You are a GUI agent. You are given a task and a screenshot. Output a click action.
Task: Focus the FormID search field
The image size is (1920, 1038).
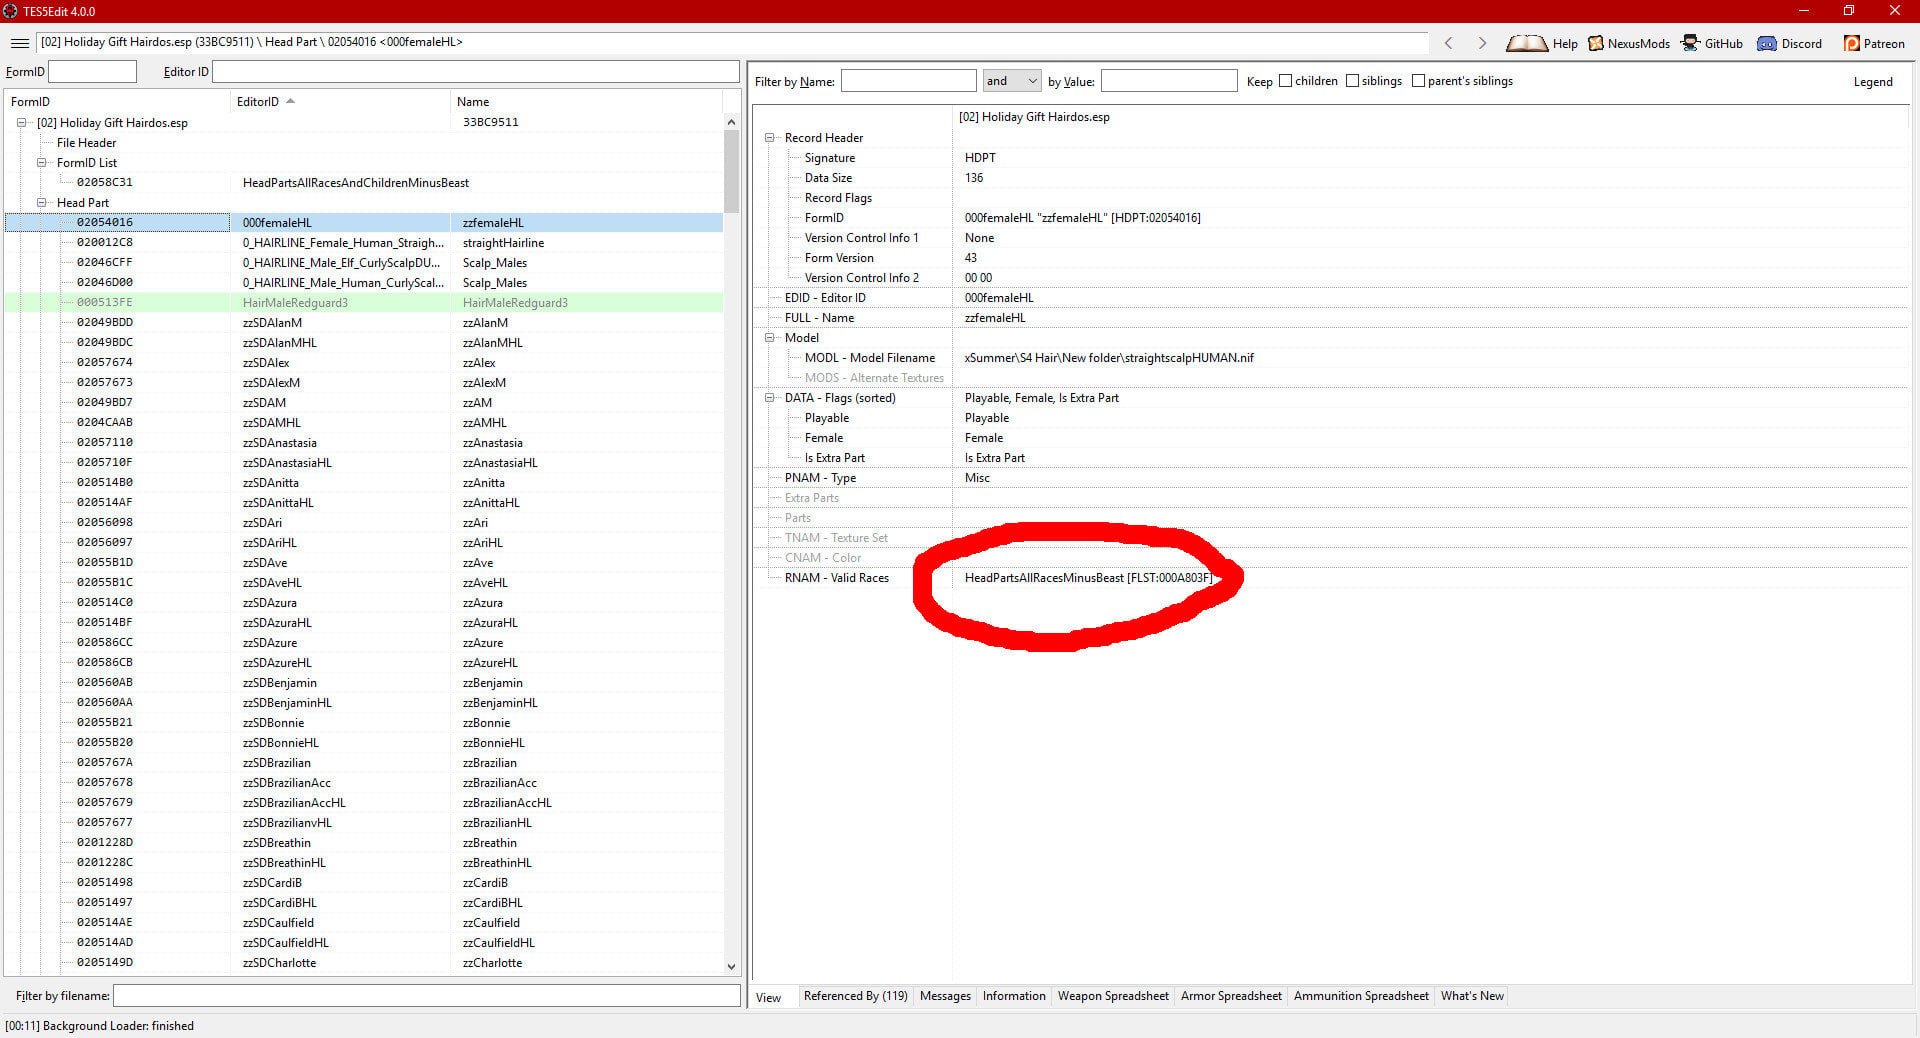pyautogui.click(x=92, y=71)
